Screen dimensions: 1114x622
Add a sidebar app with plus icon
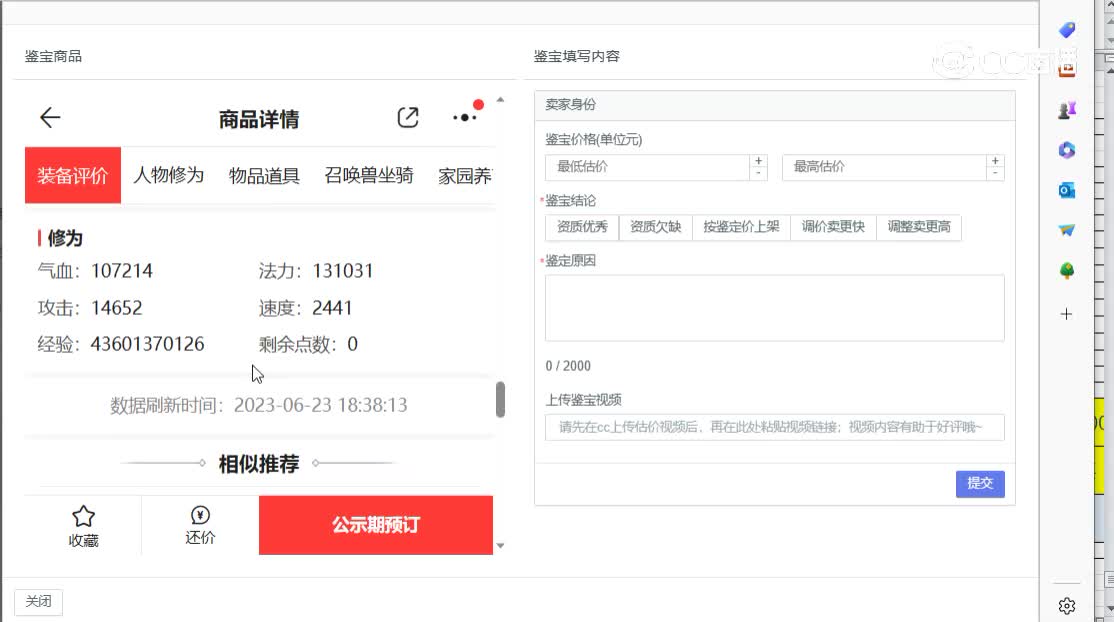[x=1066, y=314]
